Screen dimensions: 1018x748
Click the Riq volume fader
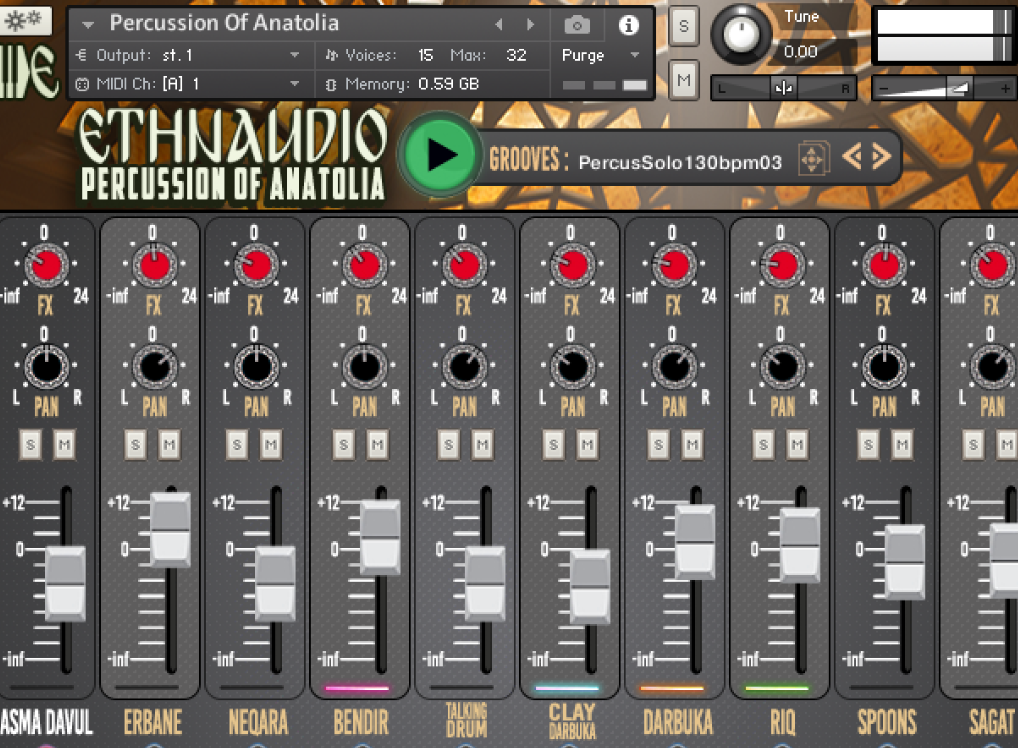800,546
